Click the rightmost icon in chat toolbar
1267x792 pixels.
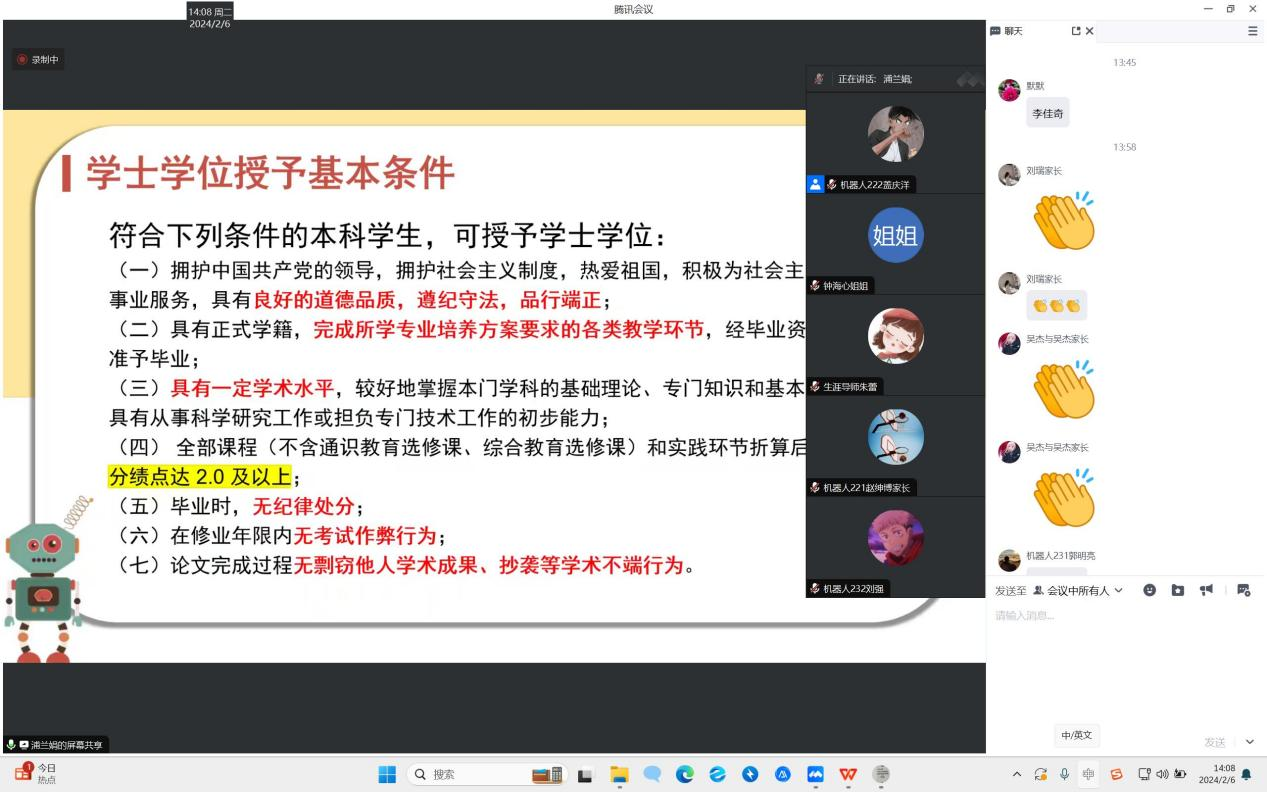tap(1243, 590)
